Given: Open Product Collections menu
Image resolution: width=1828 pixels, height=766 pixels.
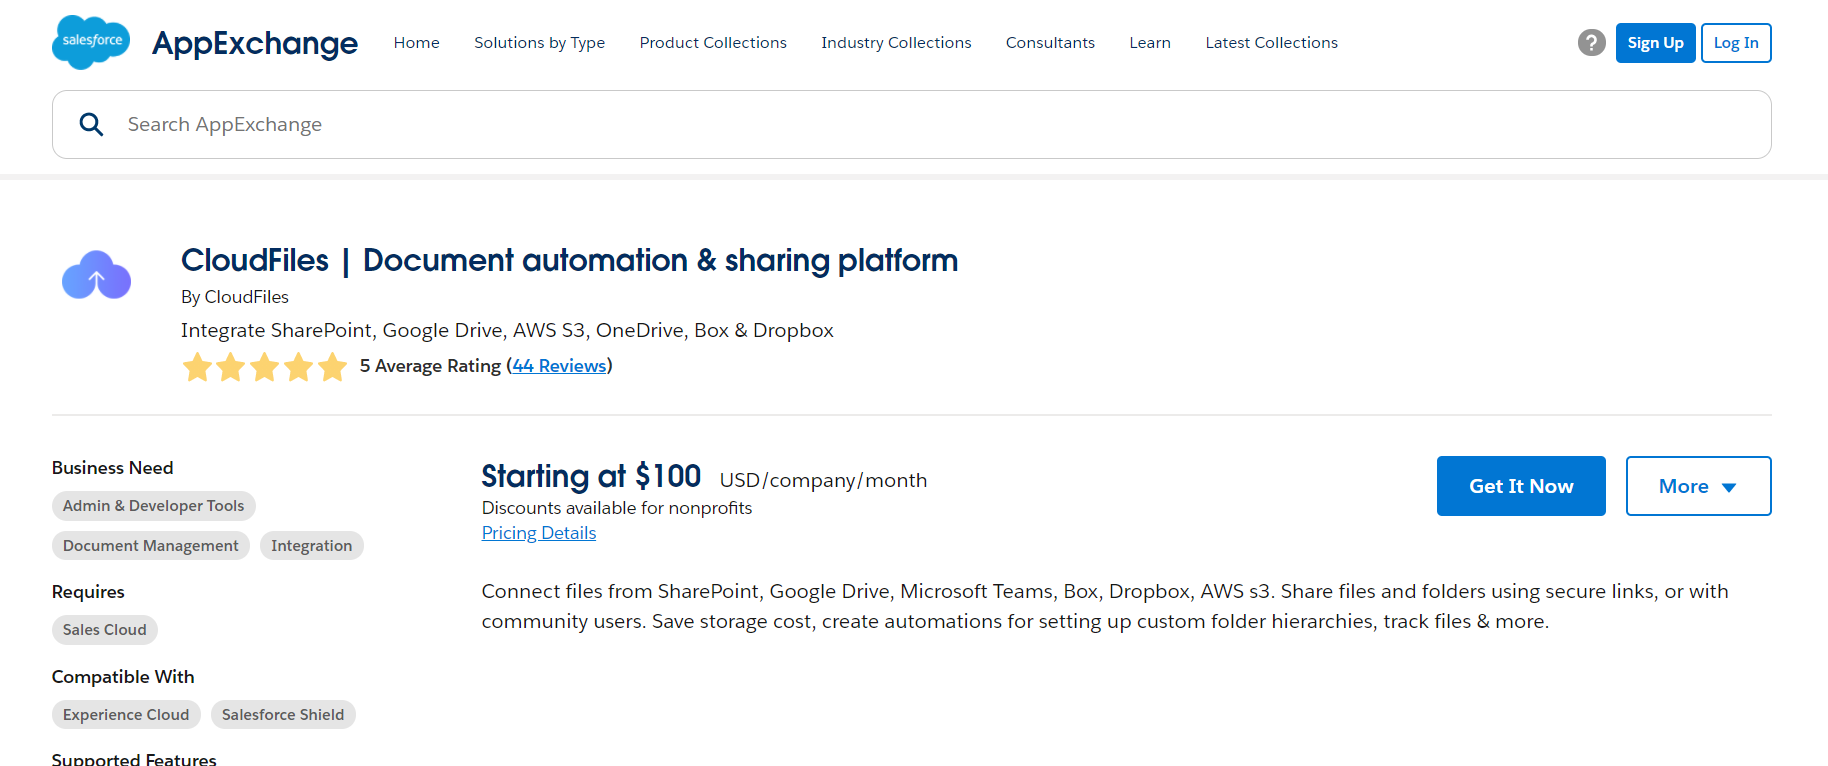Looking at the screenshot, I should pos(712,43).
